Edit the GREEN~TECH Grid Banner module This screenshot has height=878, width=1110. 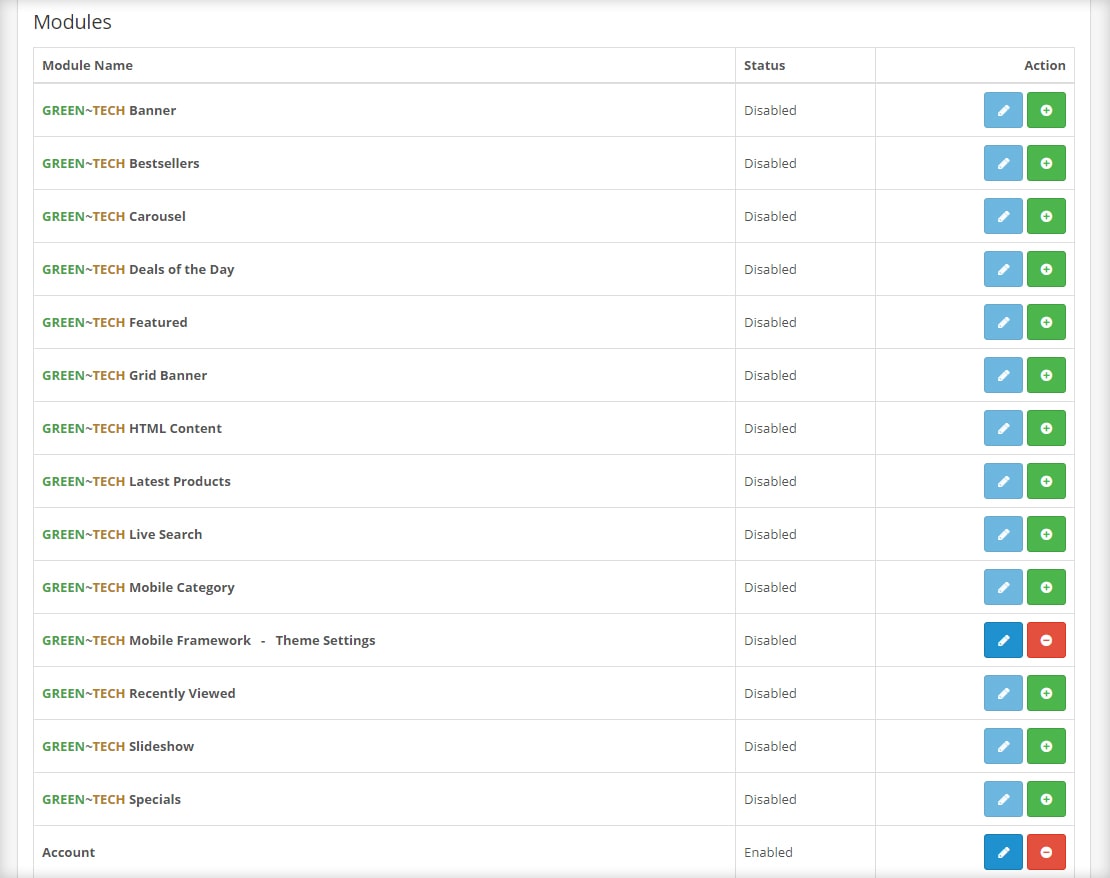click(1003, 375)
